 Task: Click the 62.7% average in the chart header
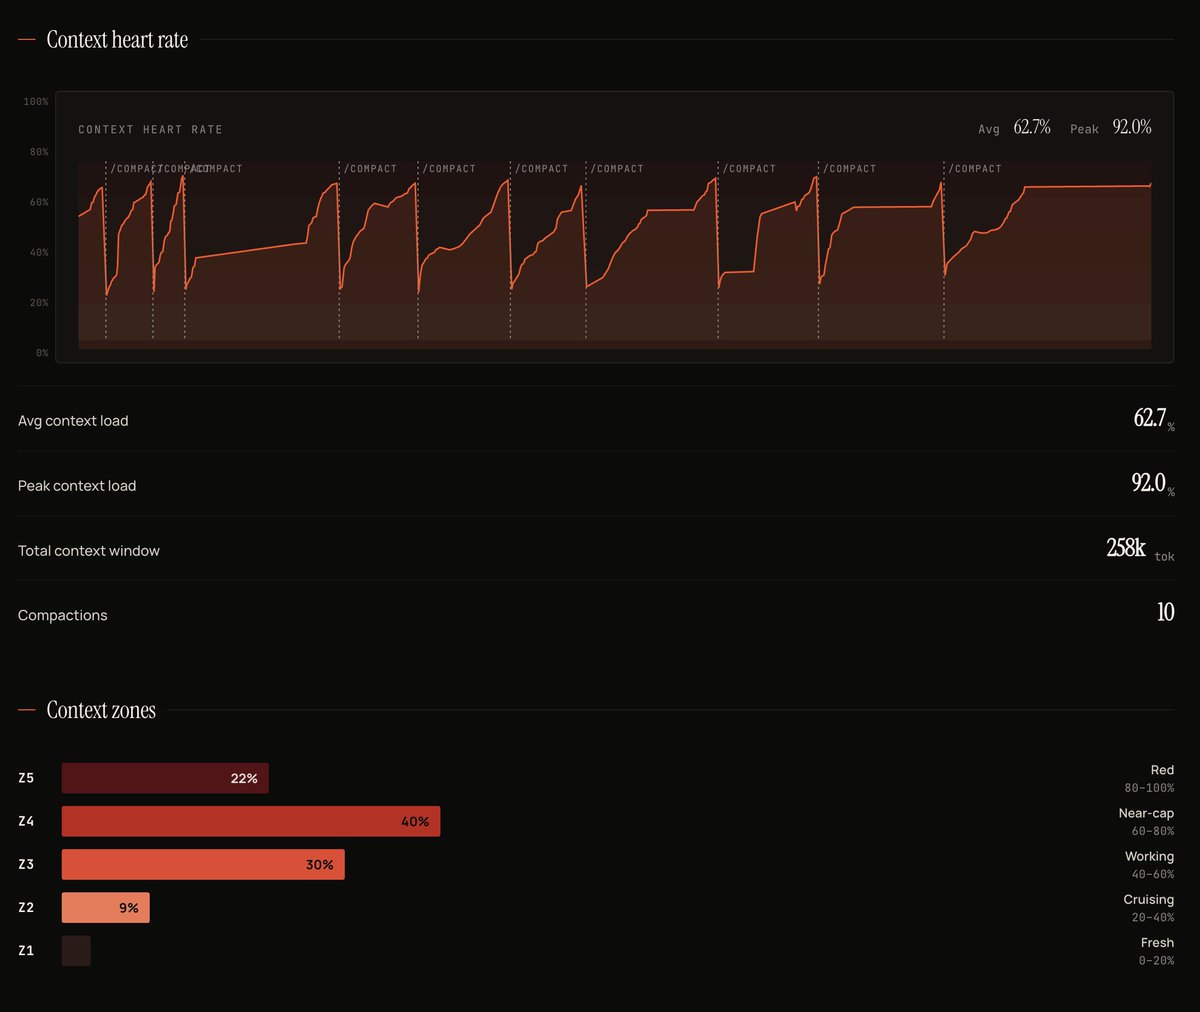pos(1032,127)
